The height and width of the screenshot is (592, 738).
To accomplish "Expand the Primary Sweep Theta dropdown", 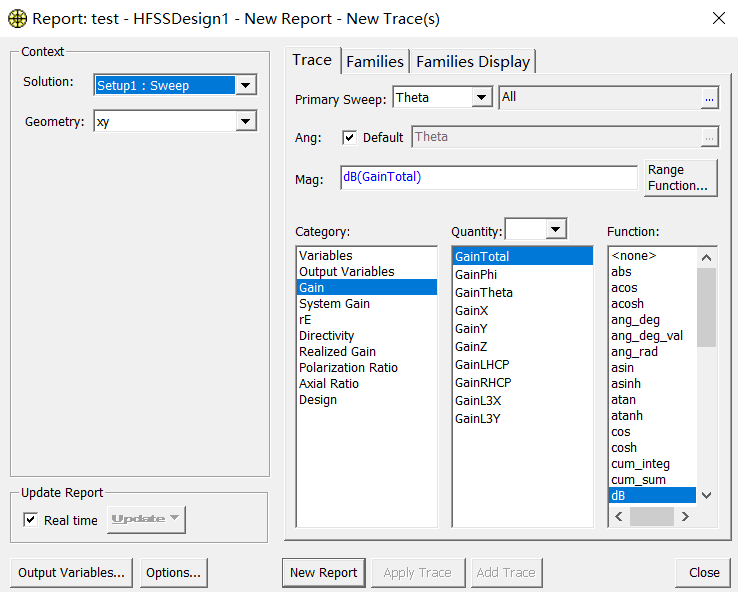I will (x=481, y=97).
